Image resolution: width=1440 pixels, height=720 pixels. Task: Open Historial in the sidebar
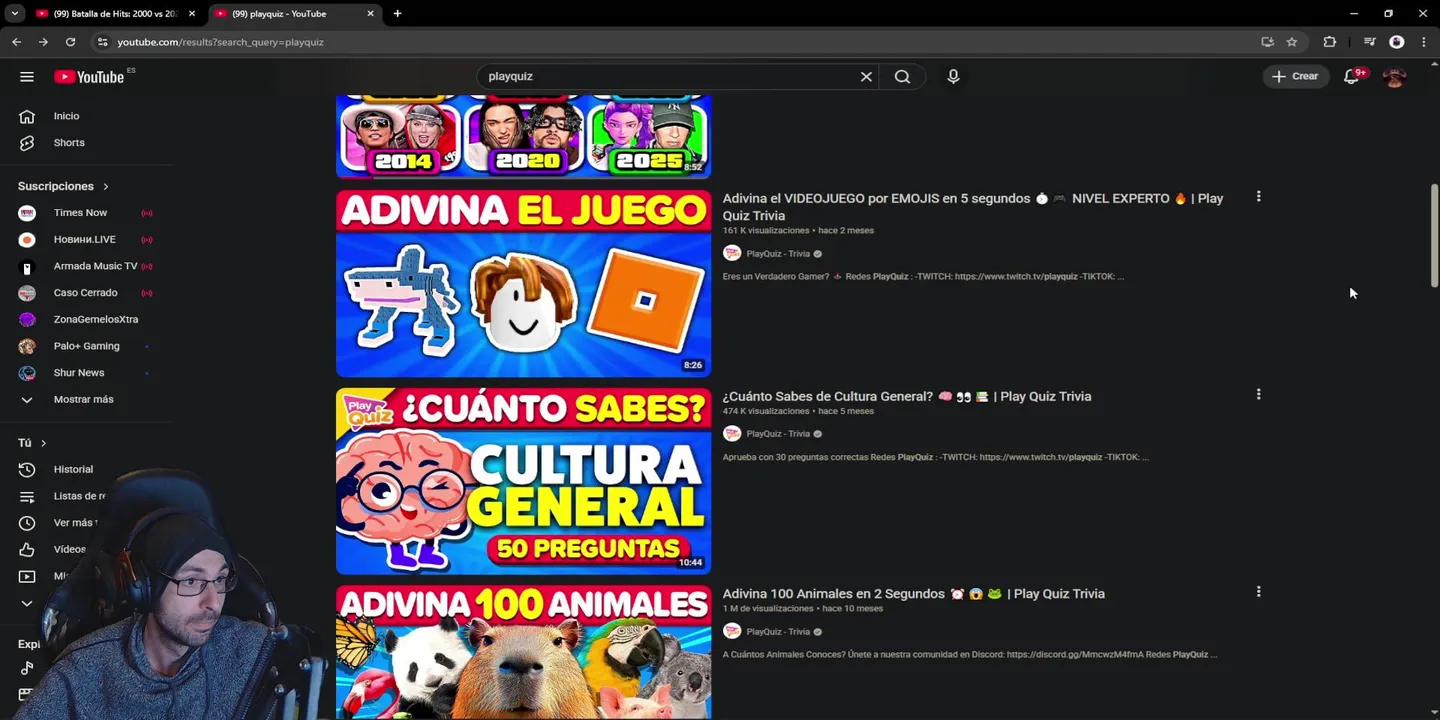pos(73,470)
